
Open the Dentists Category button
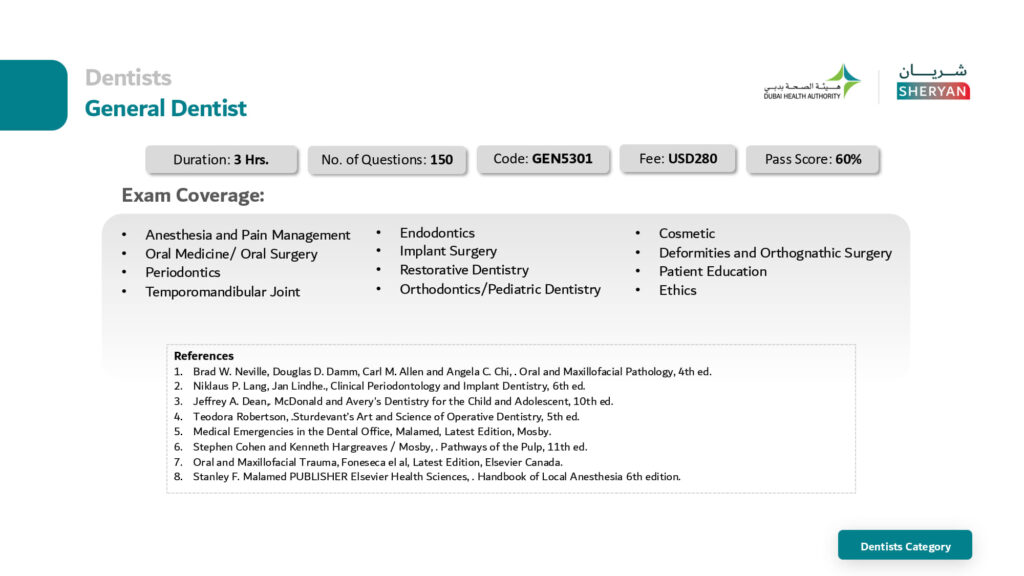coord(905,546)
